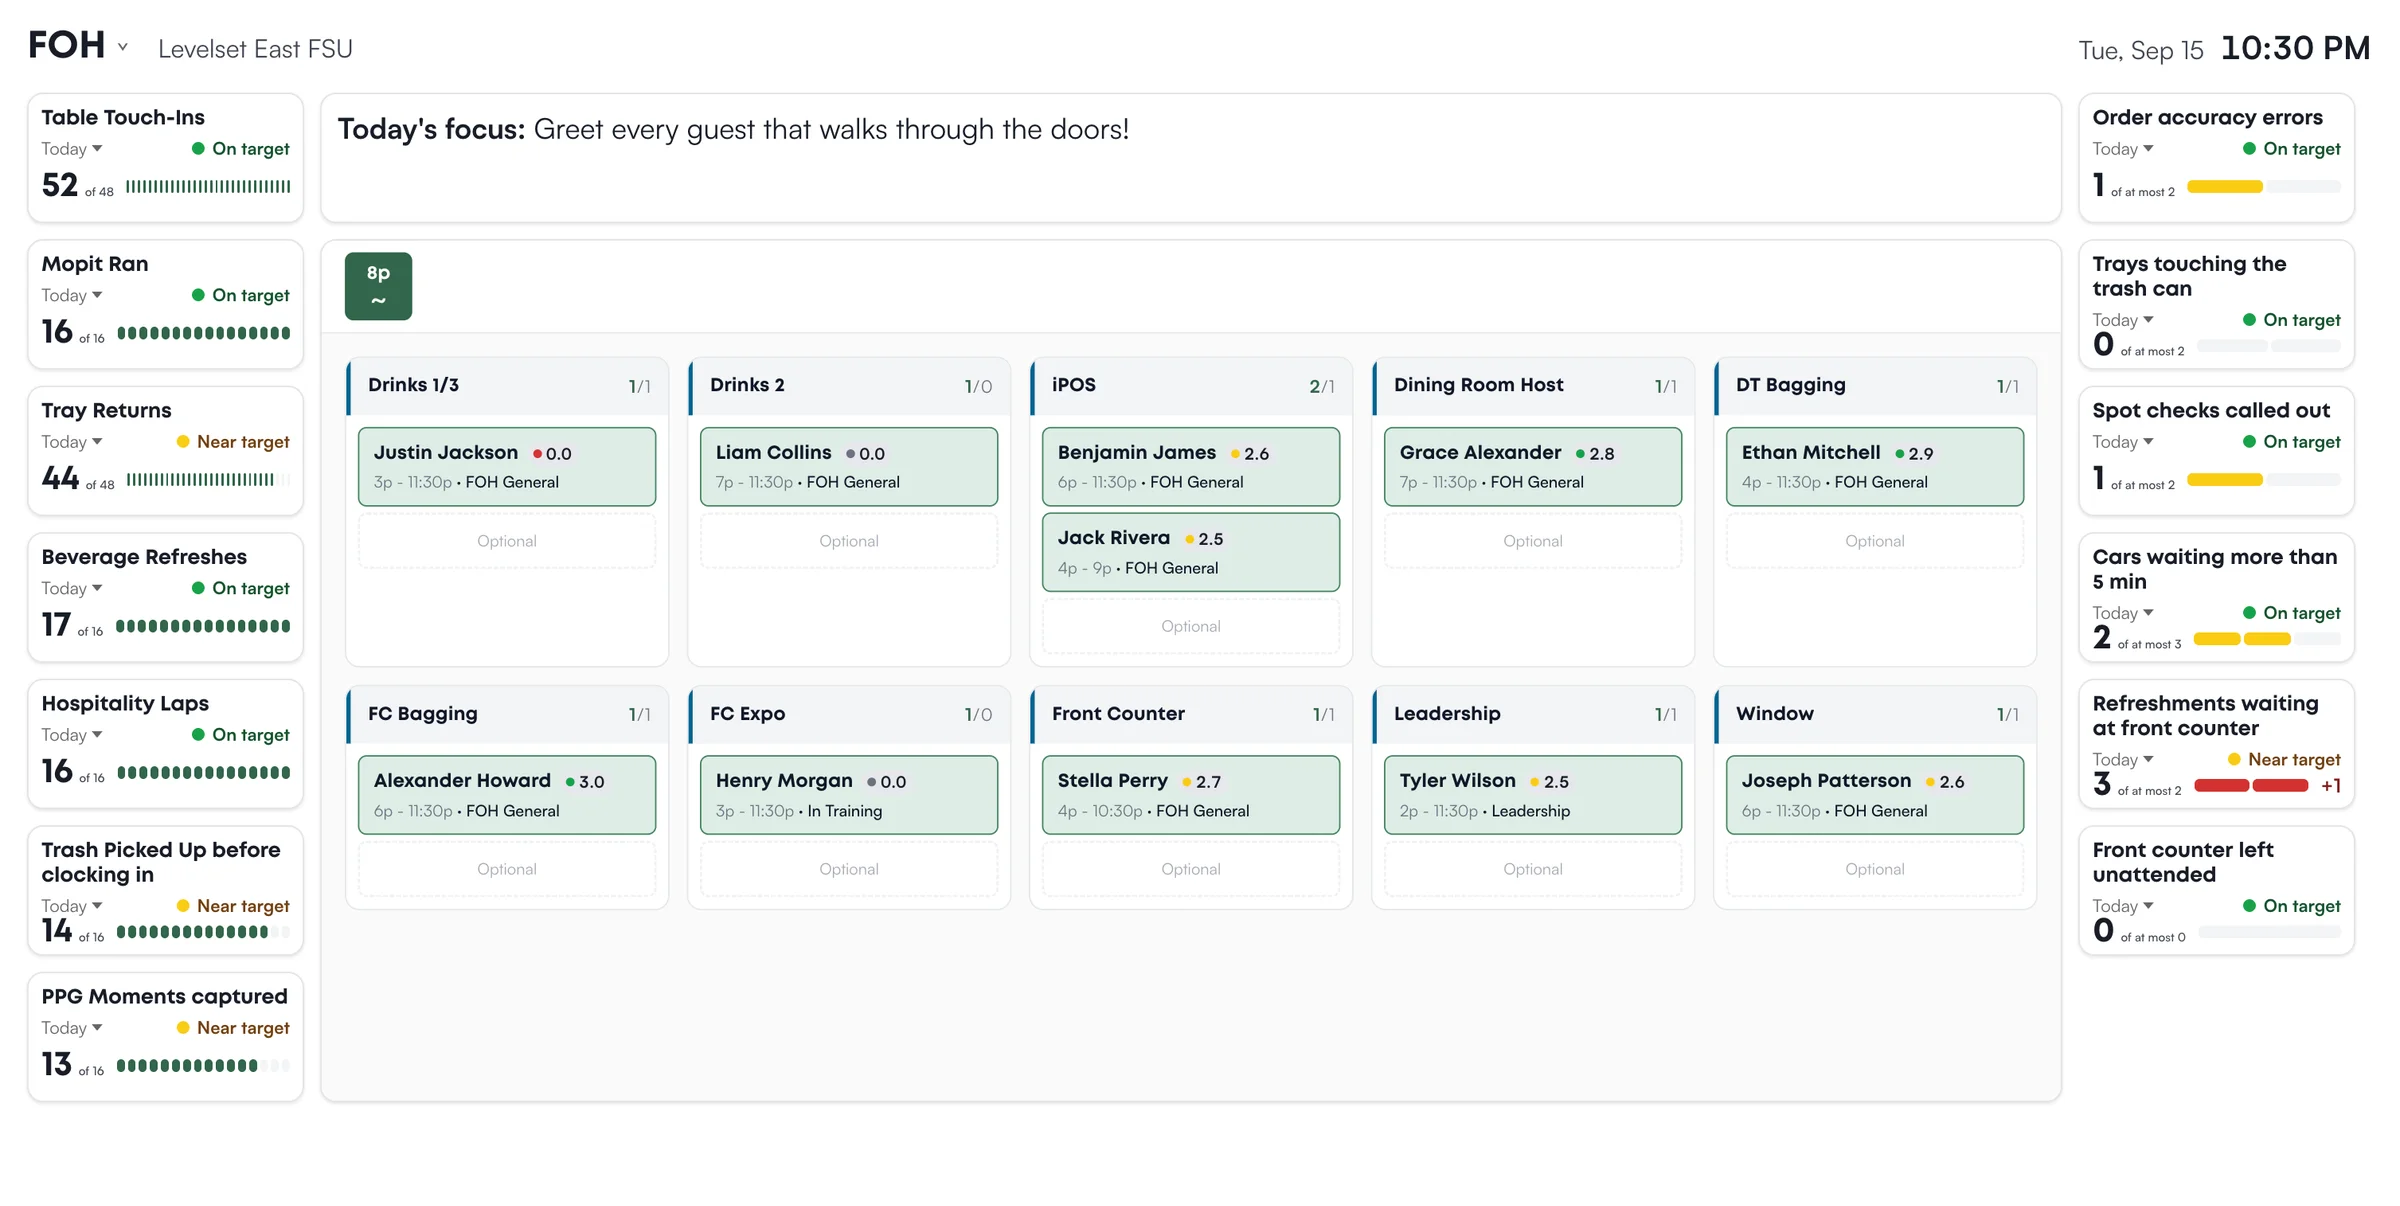Image resolution: width=2400 pixels, height=1206 pixels.
Task: Click the Optional slot under FC Expo
Action: point(849,869)
